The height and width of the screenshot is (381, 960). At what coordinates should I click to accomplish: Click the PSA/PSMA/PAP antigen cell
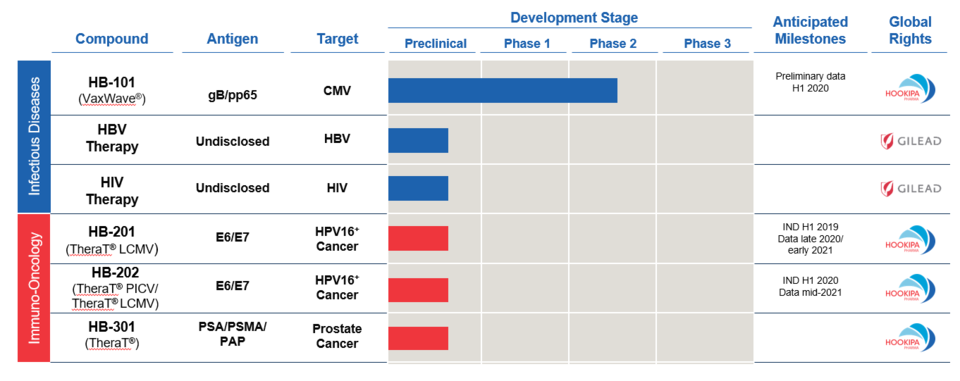click(232, 334)
